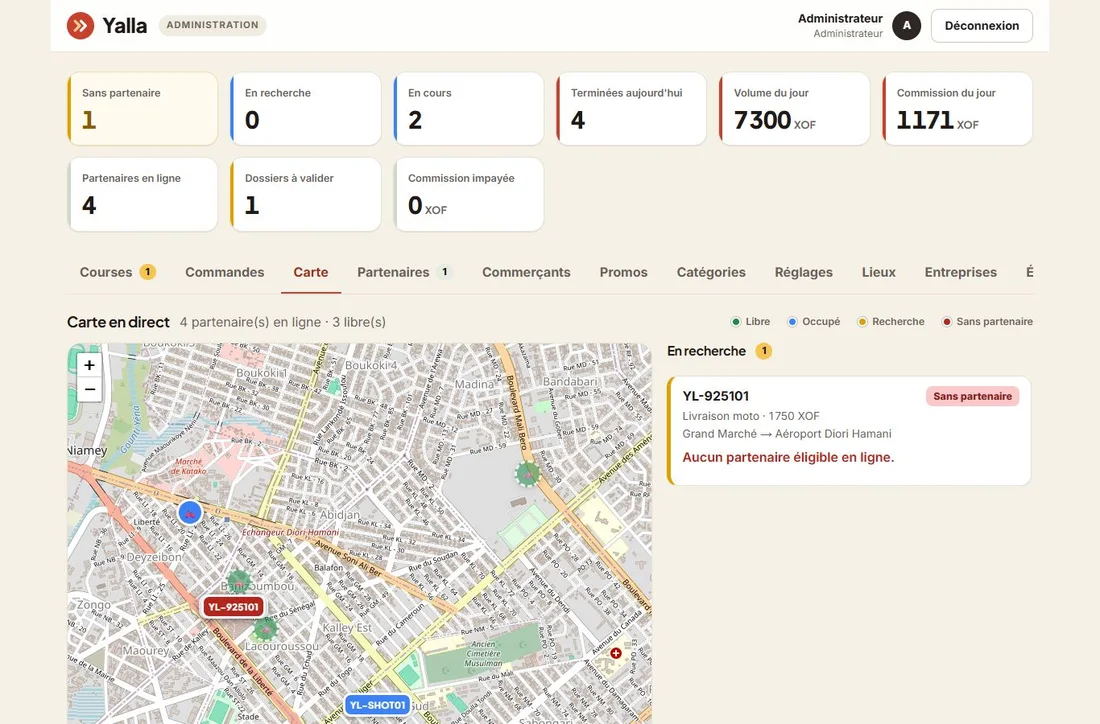
Task: Open the Promos tab
Action: tap(624, 272)
